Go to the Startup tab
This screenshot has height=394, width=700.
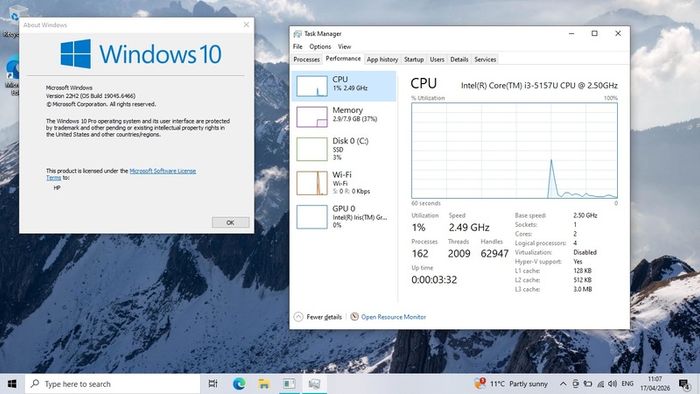[x=414, y=59]
